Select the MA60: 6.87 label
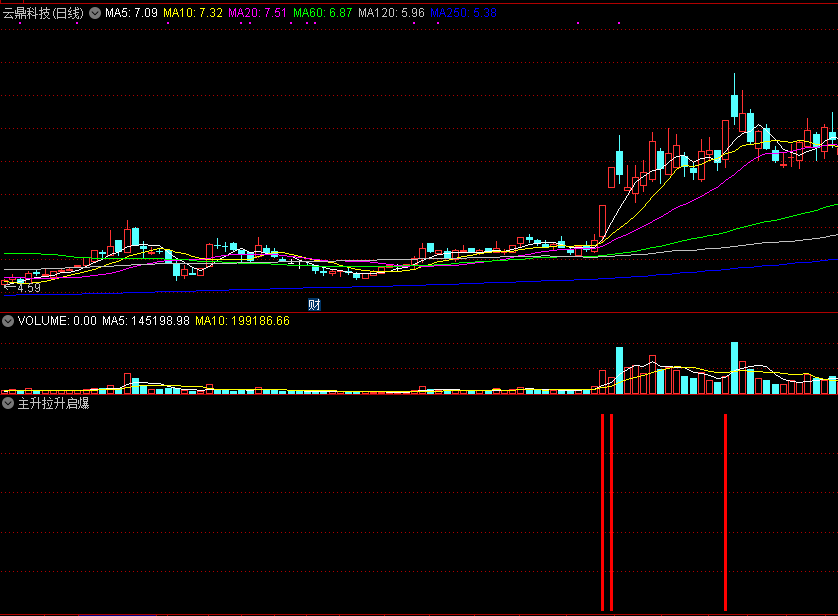Image resolution: width=838 pixels, height=616 pixels. [323, 13]
